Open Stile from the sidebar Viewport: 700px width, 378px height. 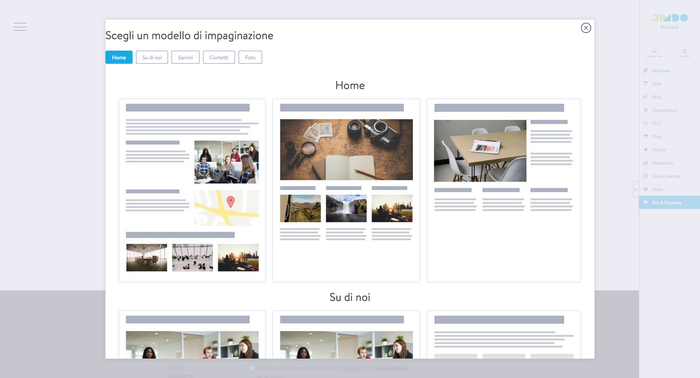tap(669, 83)
